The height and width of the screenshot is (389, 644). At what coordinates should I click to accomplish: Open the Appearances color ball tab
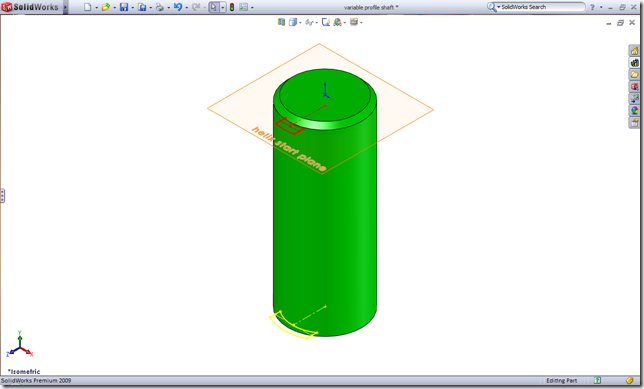coord(634,110)
